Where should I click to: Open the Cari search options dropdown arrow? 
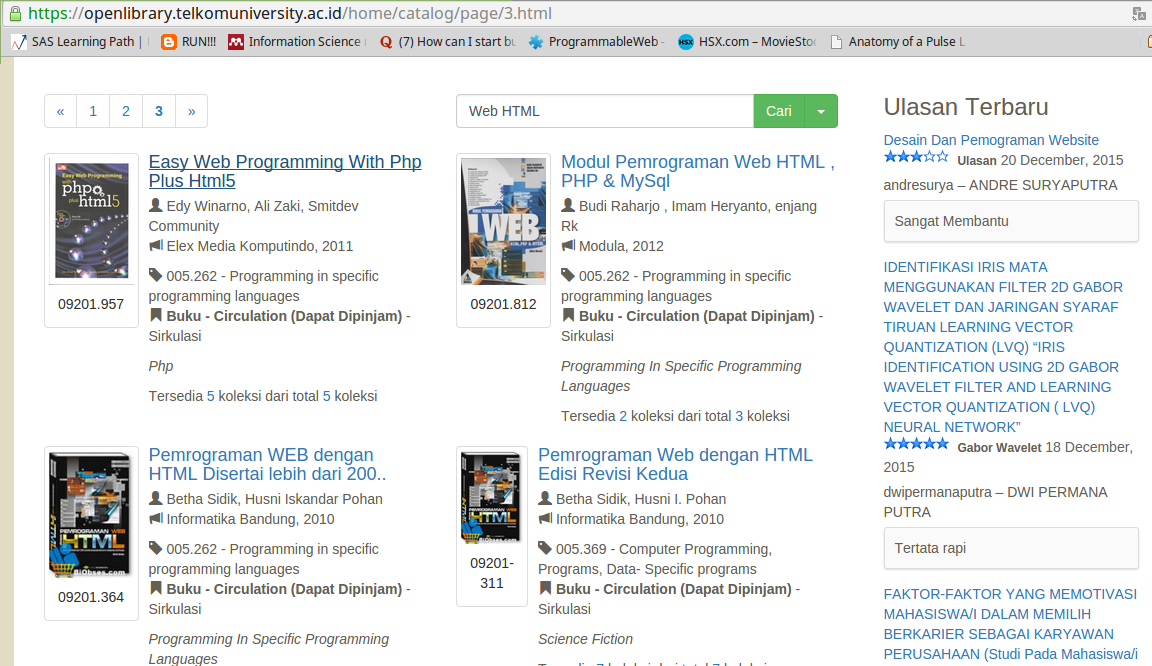coord(821,111)
